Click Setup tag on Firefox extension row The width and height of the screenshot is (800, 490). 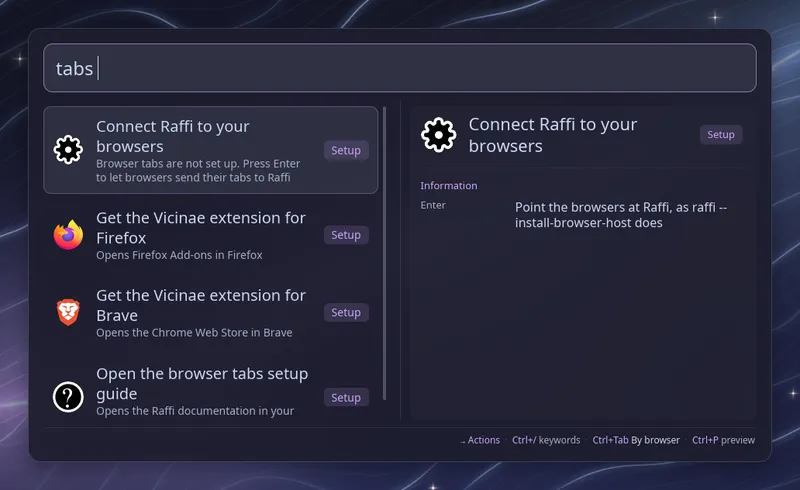click(x=346, y=235)
